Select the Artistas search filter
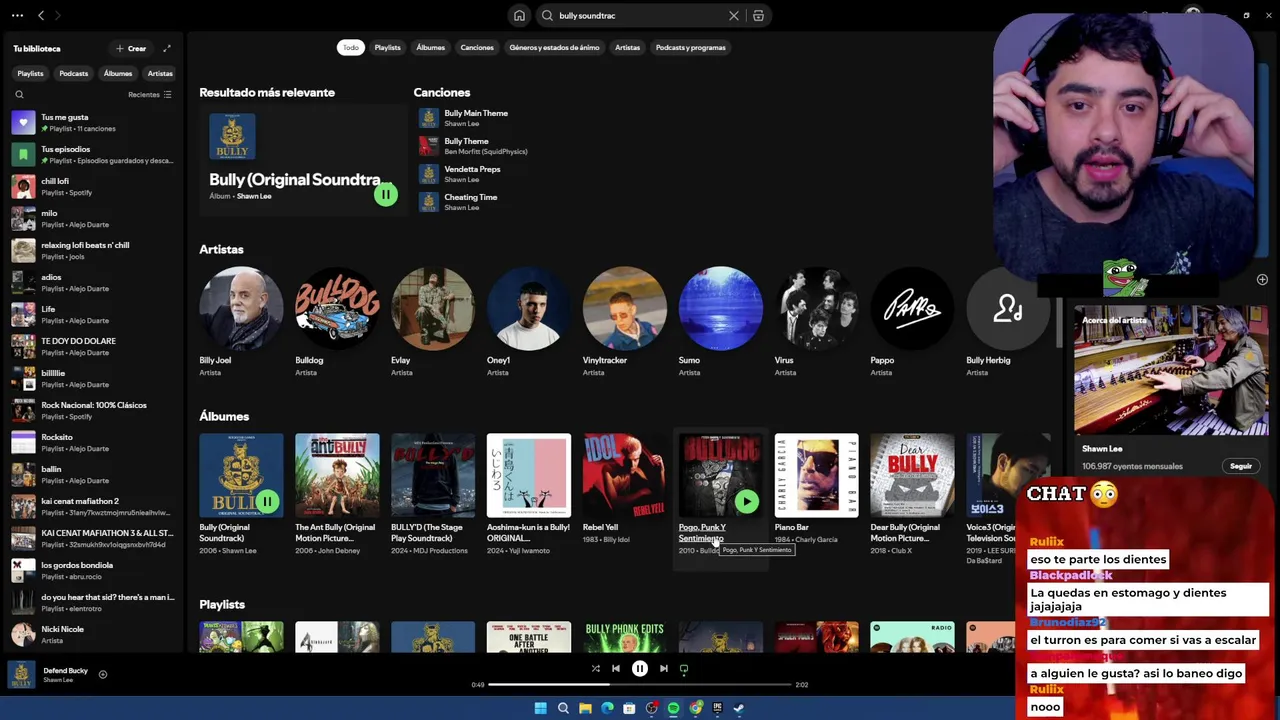The image size is (1280, 720). (x=627, y=47)
